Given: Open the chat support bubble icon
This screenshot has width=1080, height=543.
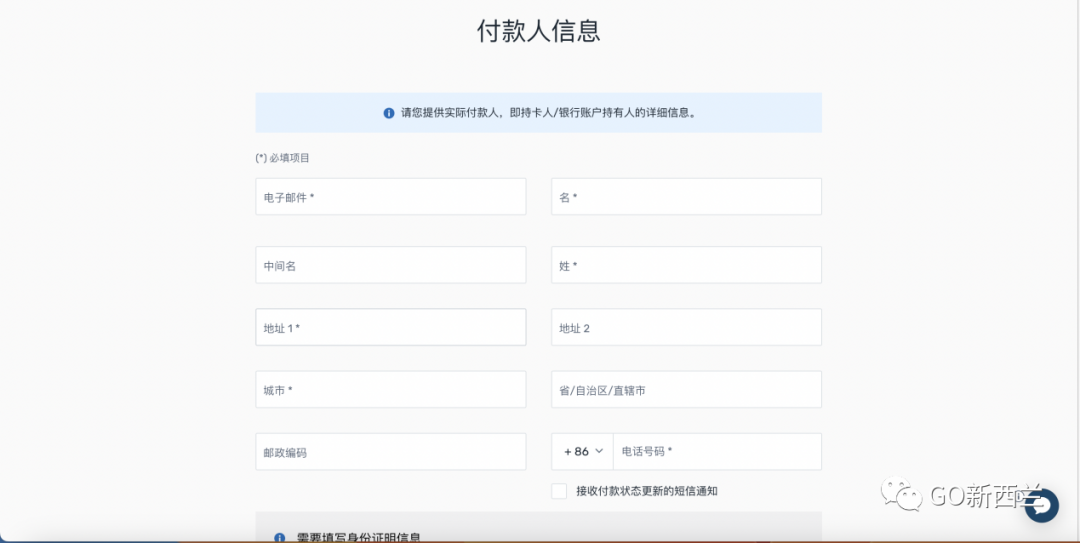Looking at the screenshot, I should tap(1041, 506).
